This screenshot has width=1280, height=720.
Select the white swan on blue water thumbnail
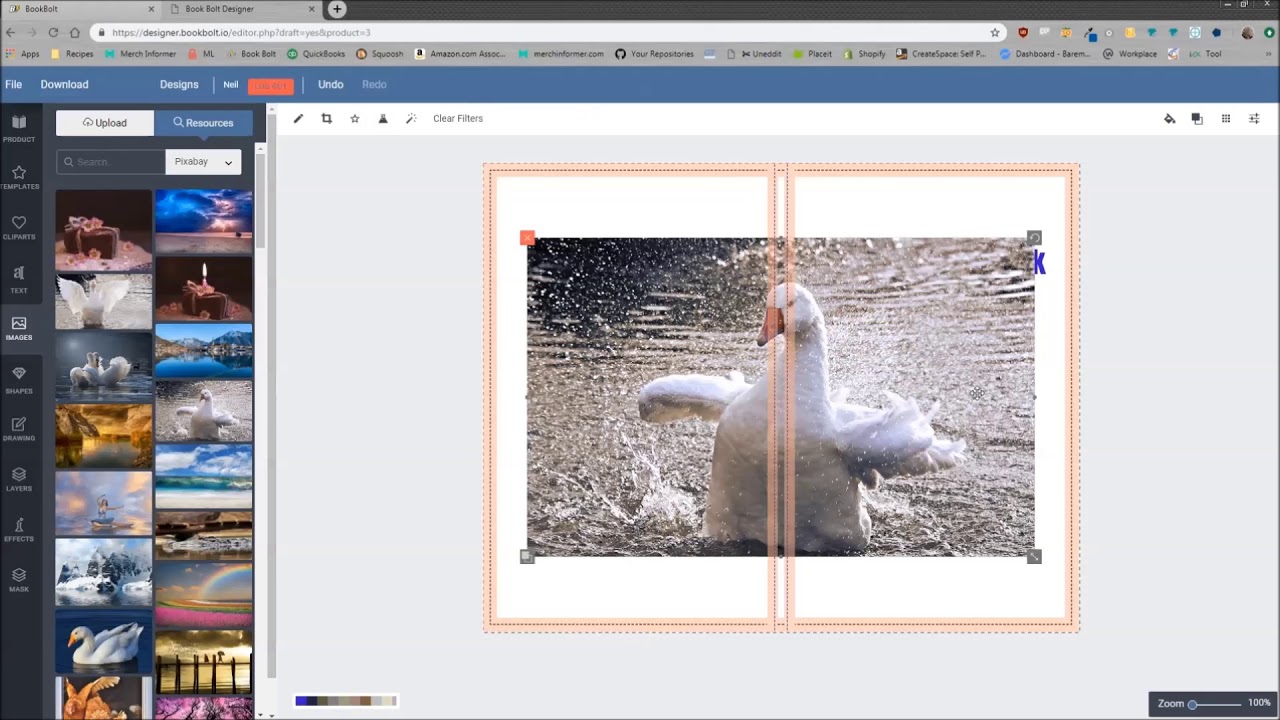click(104, 642)
